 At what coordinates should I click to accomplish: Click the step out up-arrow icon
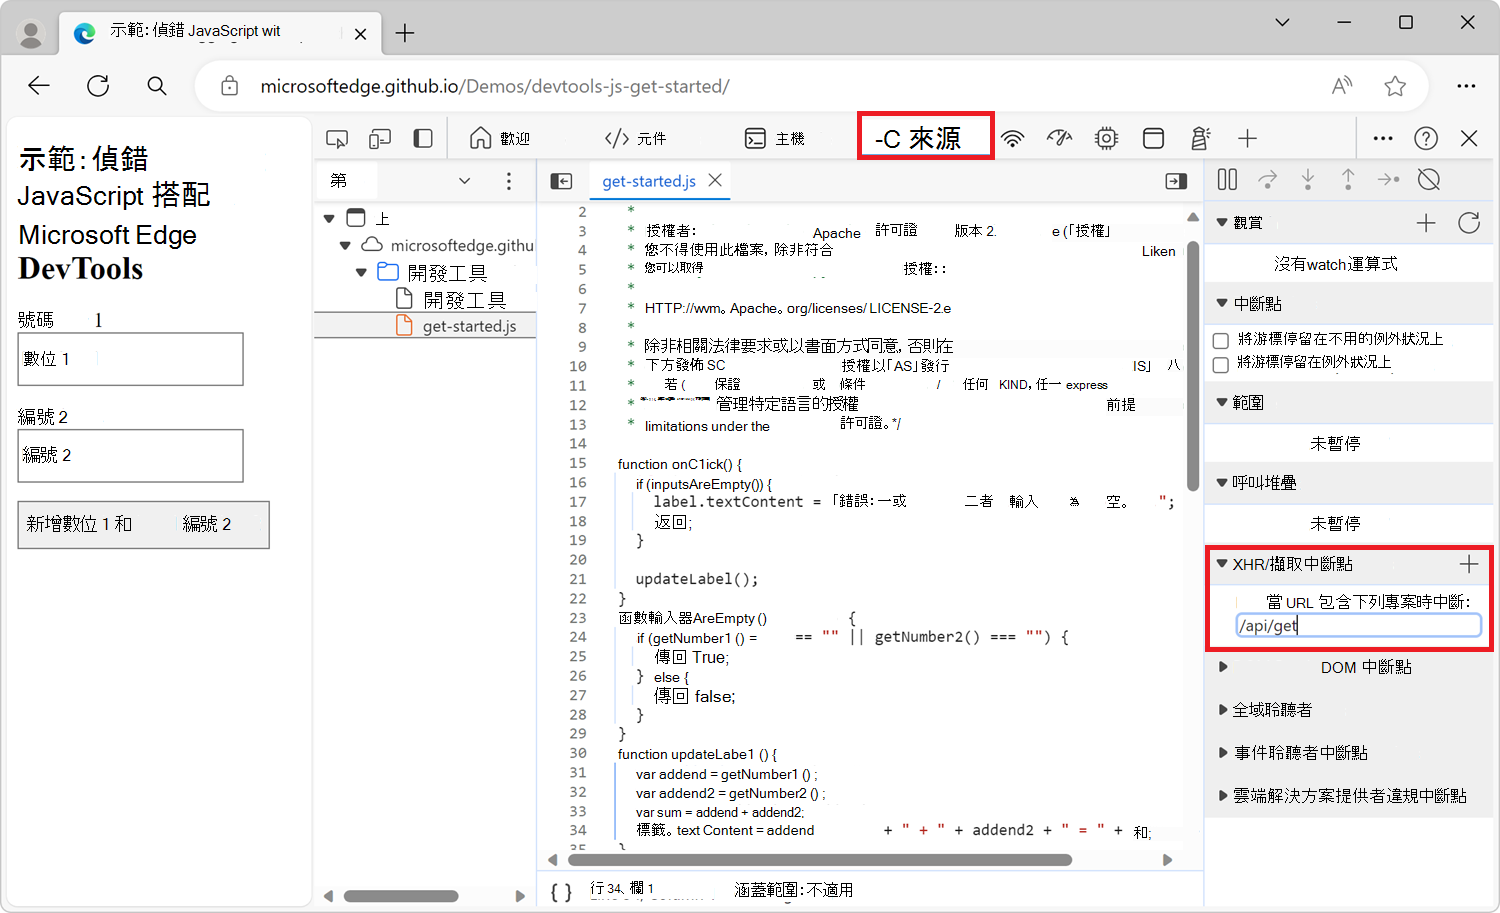[x=1348, y=179]
